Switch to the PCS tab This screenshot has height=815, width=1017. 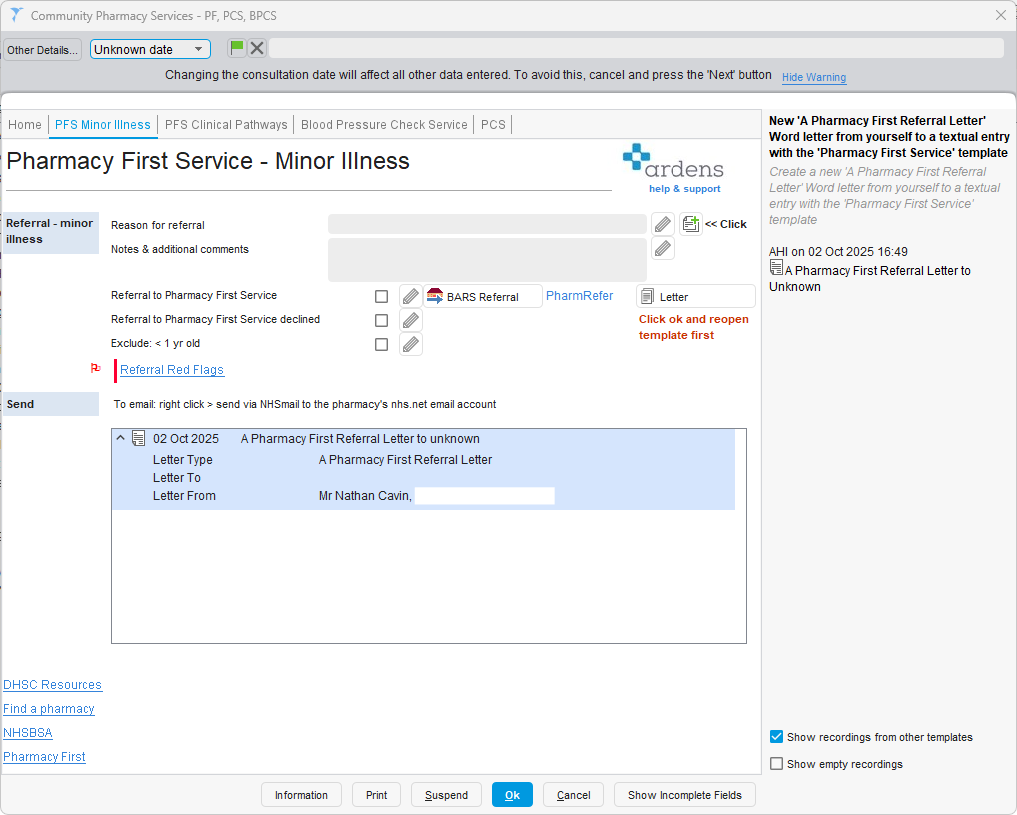pos(493,124)
